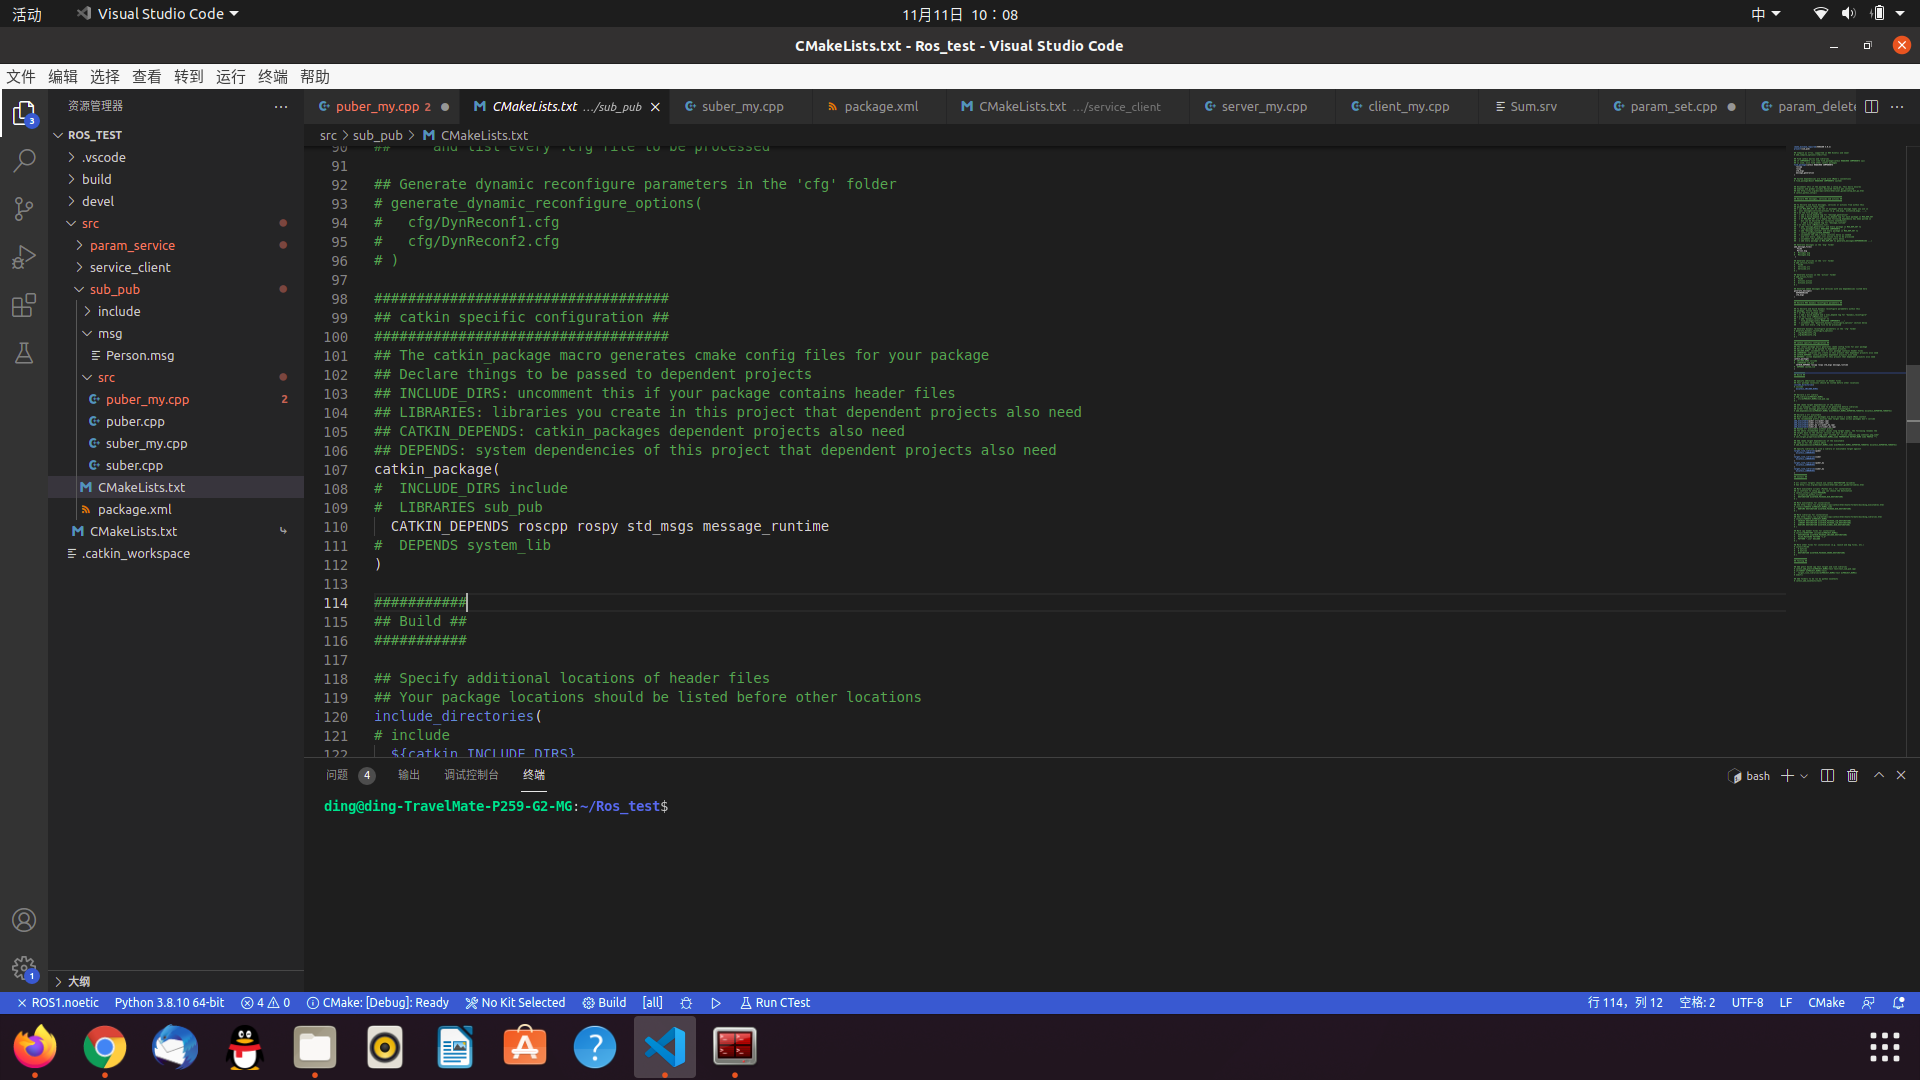Expand the build folder

(96, 179)
